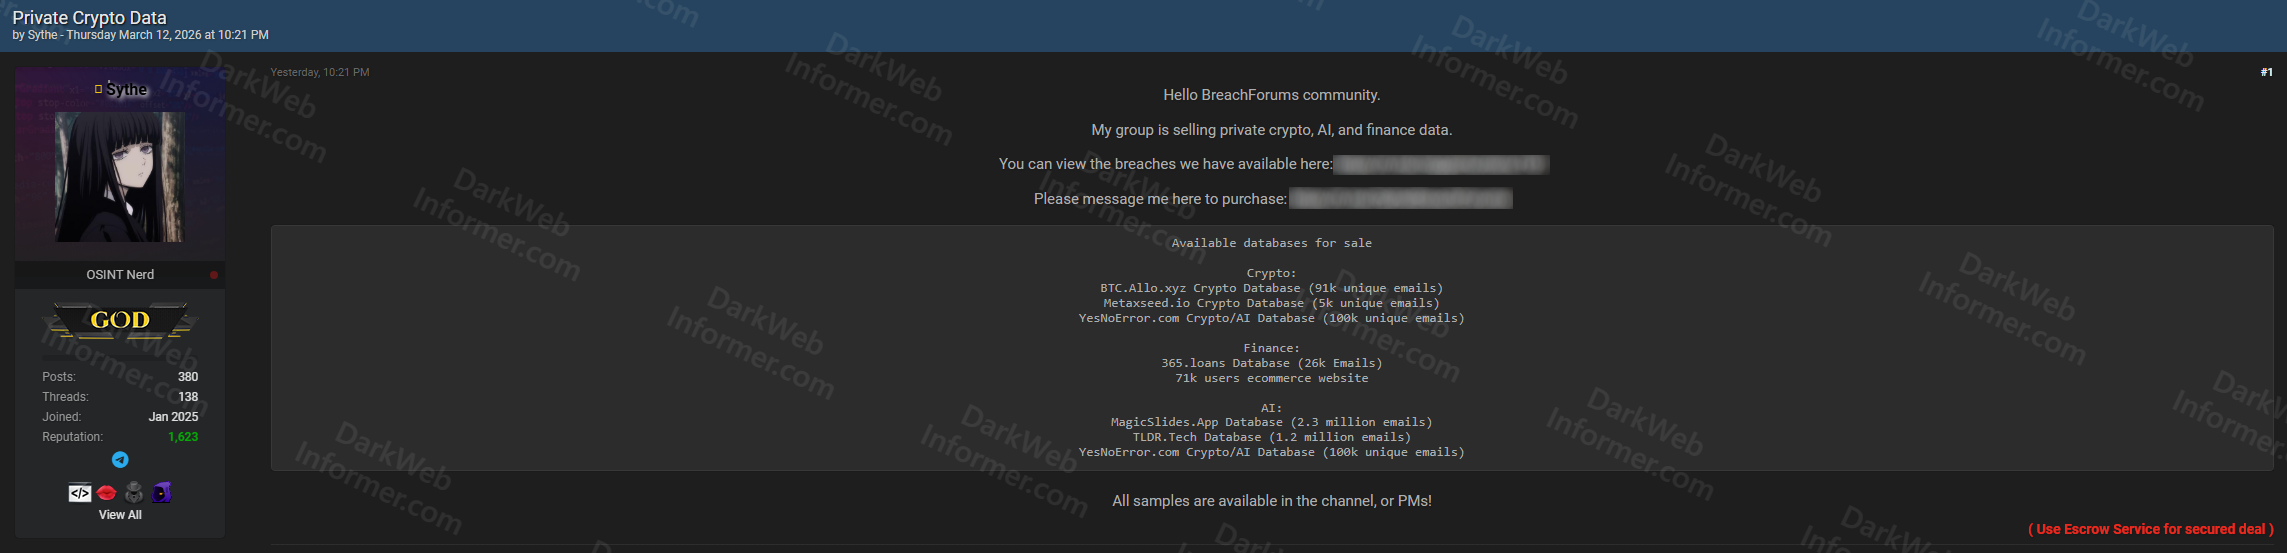Image resolution: width=2287 pixels, height=553 pixels.
Task: Click the 'AI:' section label
Action: 1272,408
